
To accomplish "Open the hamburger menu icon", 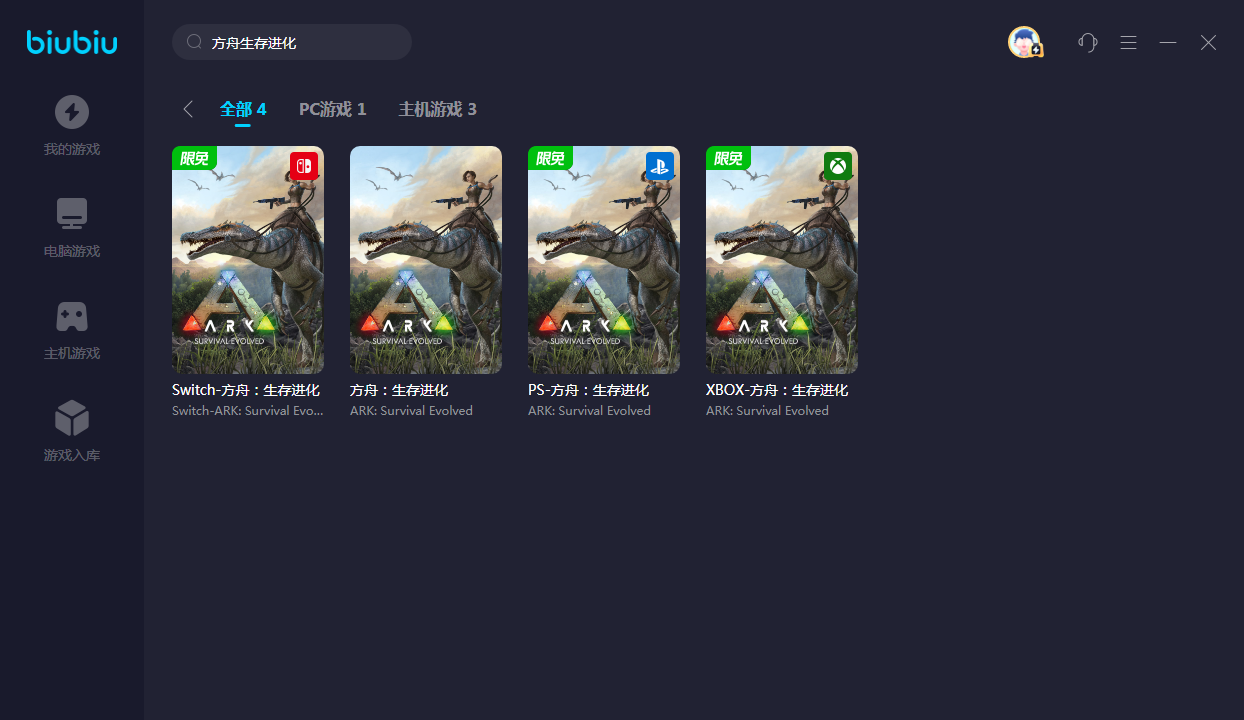I will tap(1128, 42).
